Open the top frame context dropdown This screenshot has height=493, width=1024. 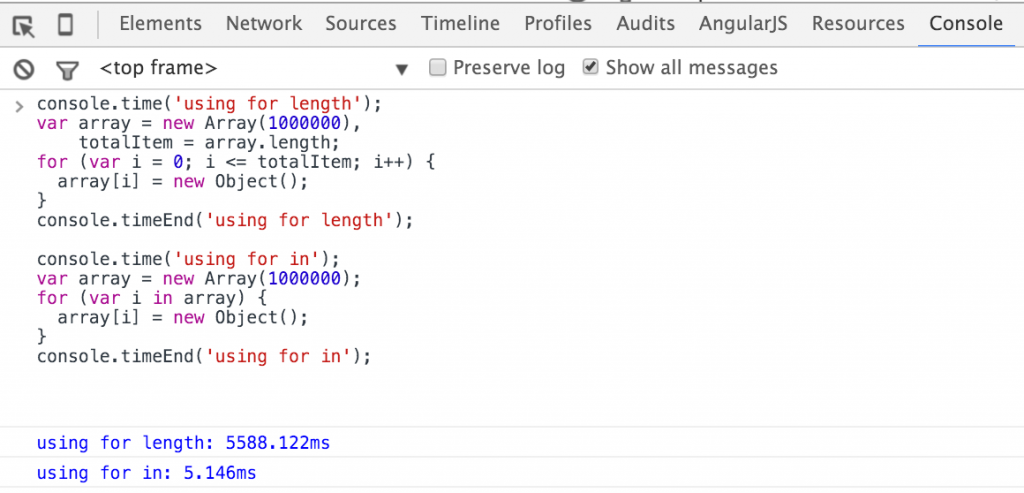point(255,69)
